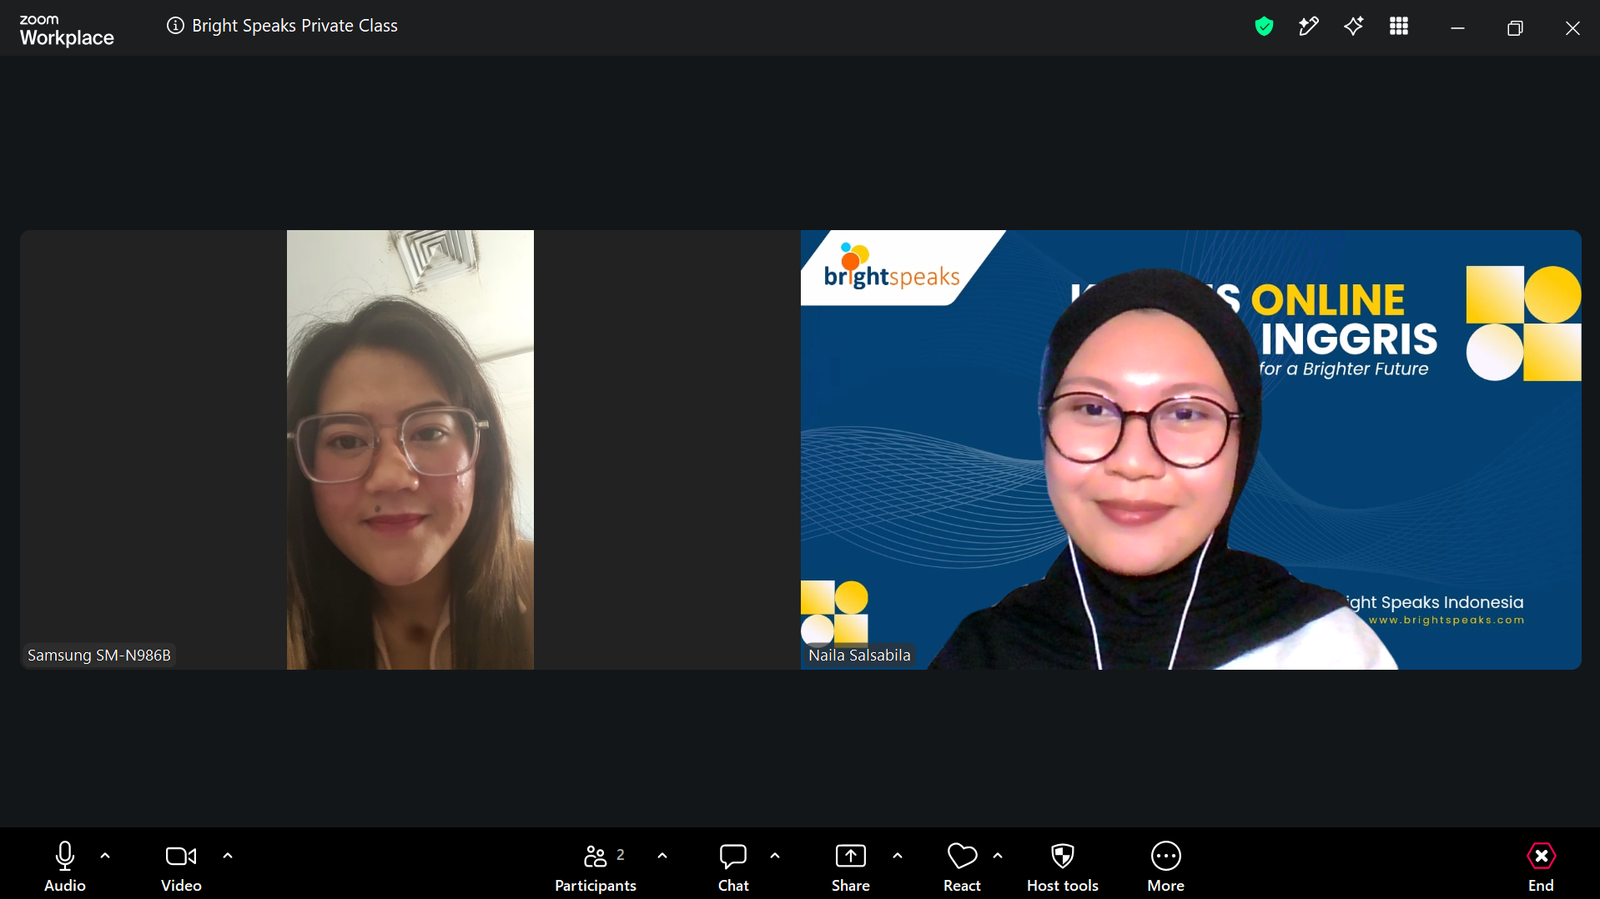This screenshot has width=1600, height=899.
Task: Expand the Chat options chevron
Action: tap(775, 855)
